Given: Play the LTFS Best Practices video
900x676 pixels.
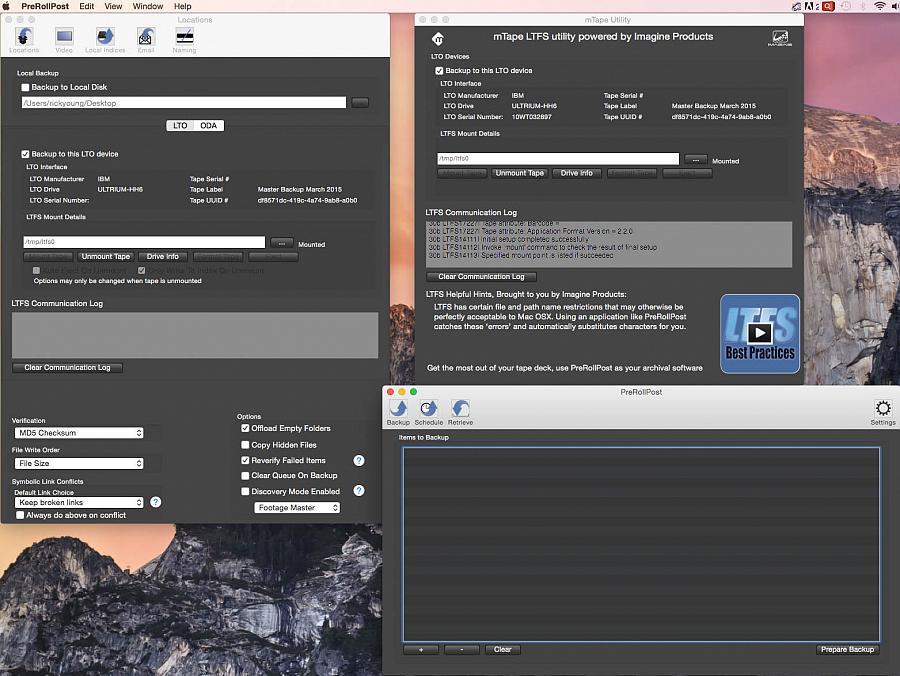Looking at the screenshot, I should [760, 333].
